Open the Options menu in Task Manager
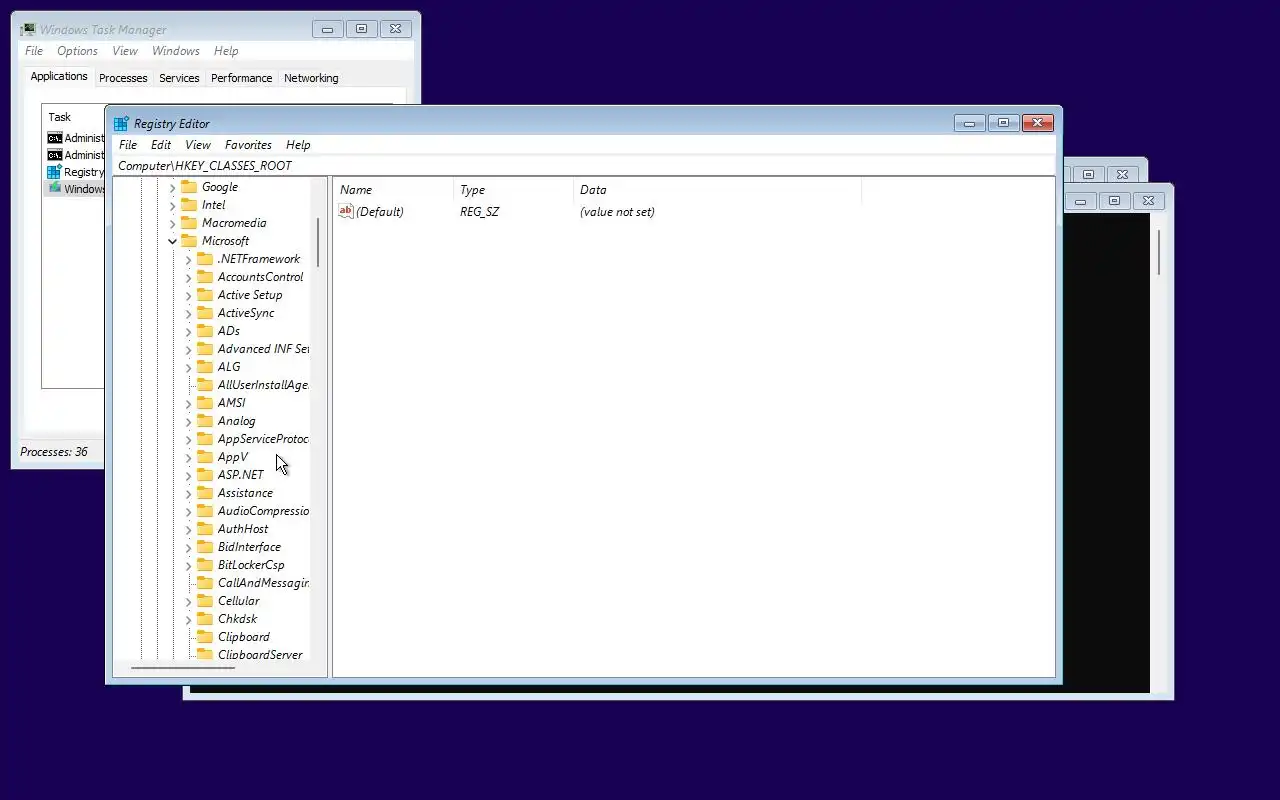The height and width of the screenshot is (800, 1280). pos(77,51)
